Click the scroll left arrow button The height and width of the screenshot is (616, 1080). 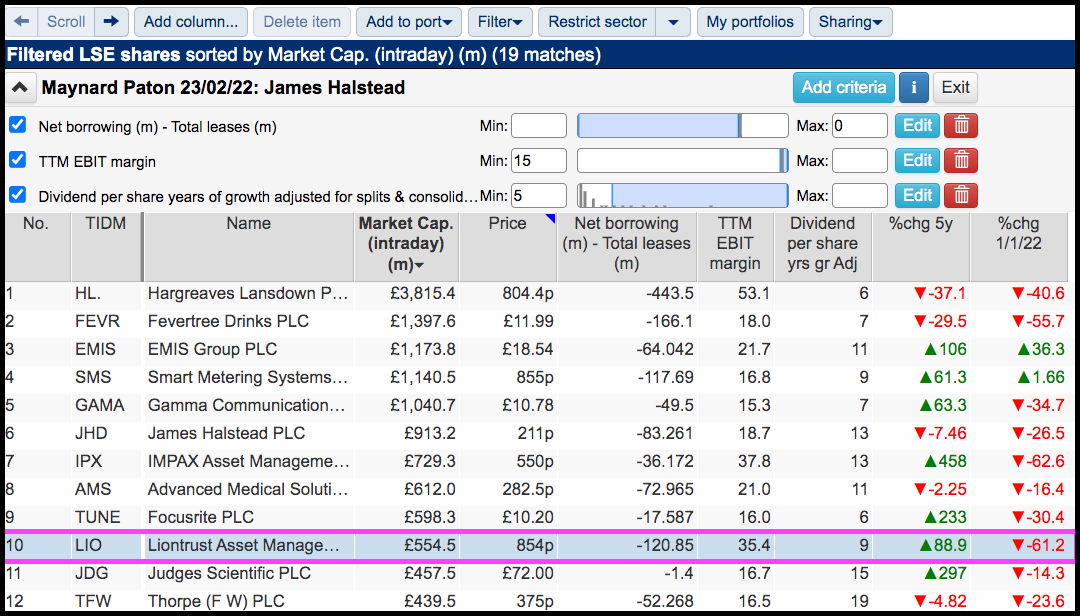pyautogui.click(x=21, y=22)
